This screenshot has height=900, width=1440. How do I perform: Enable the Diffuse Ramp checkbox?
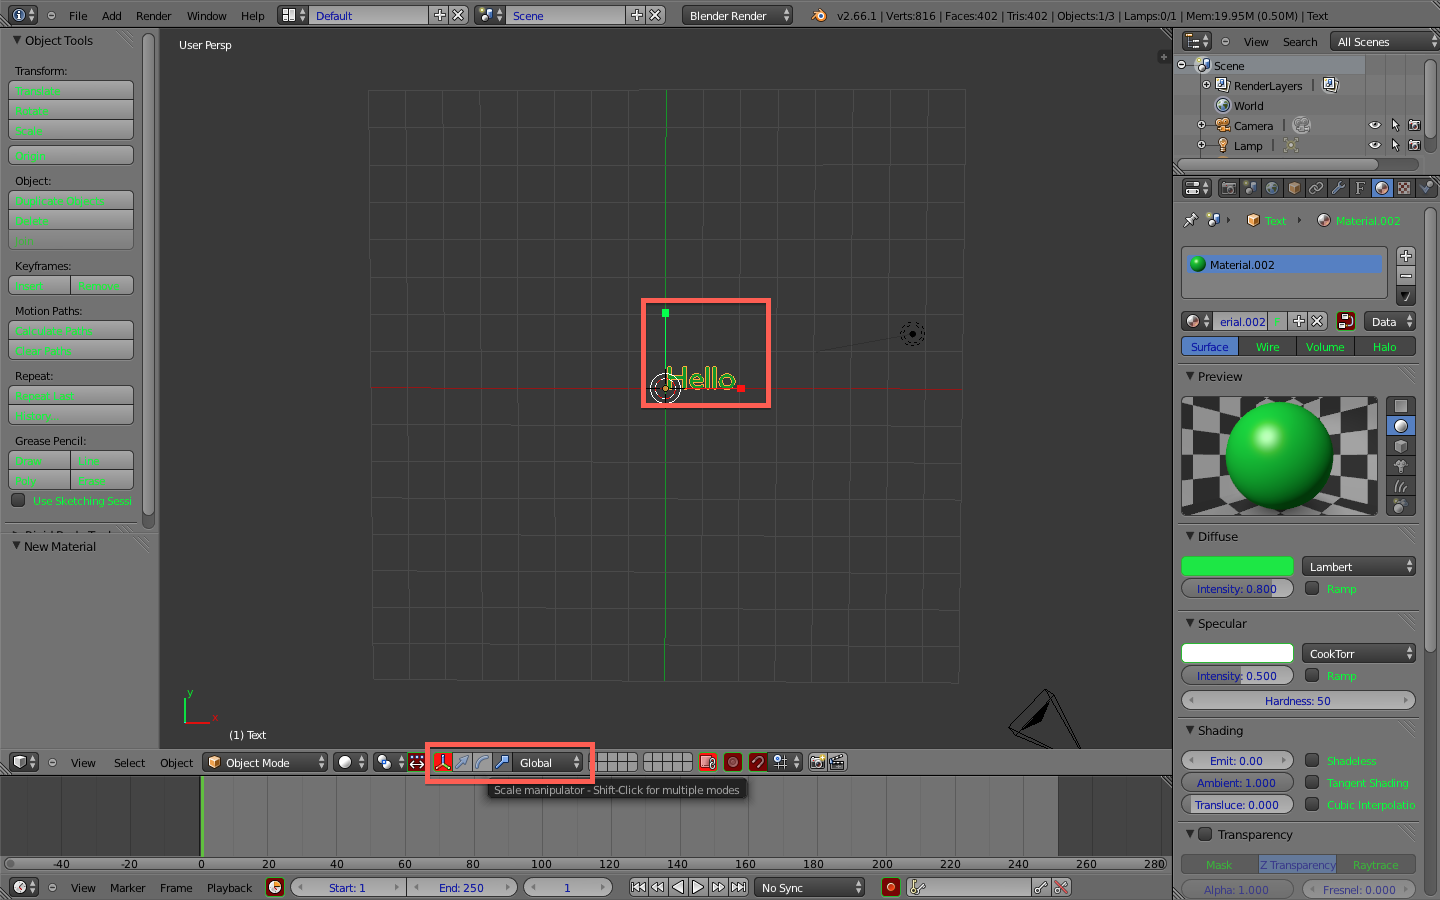point(1312,588)
